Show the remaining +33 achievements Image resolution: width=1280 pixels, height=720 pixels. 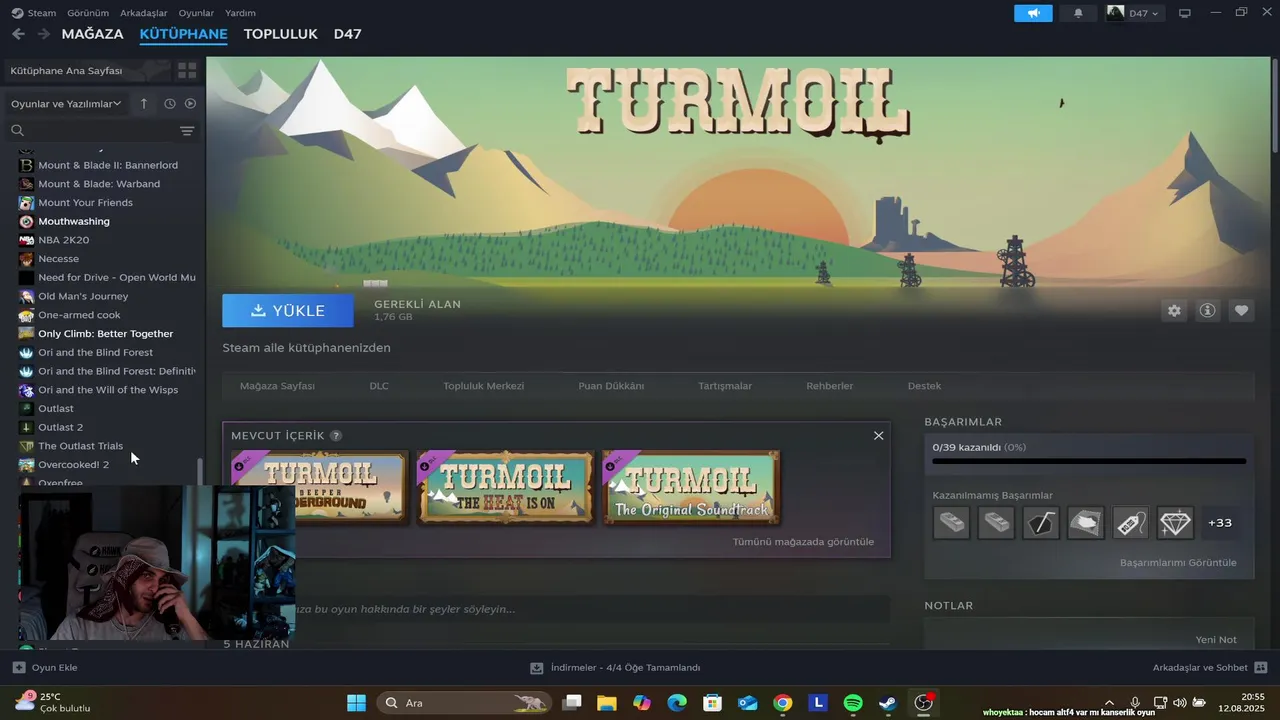coord(1220,523)
